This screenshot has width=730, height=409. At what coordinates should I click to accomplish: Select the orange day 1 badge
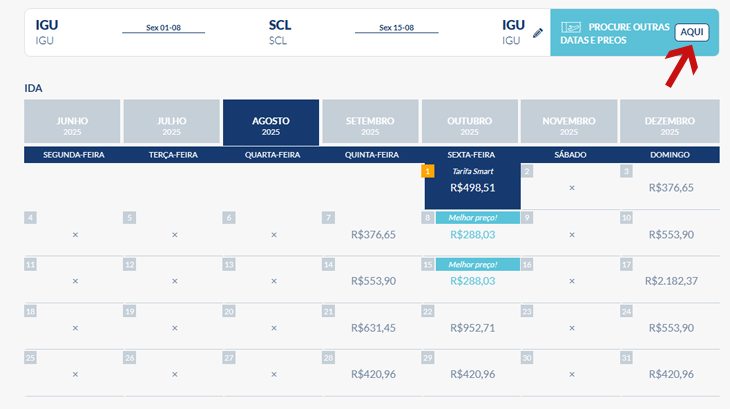427,171
